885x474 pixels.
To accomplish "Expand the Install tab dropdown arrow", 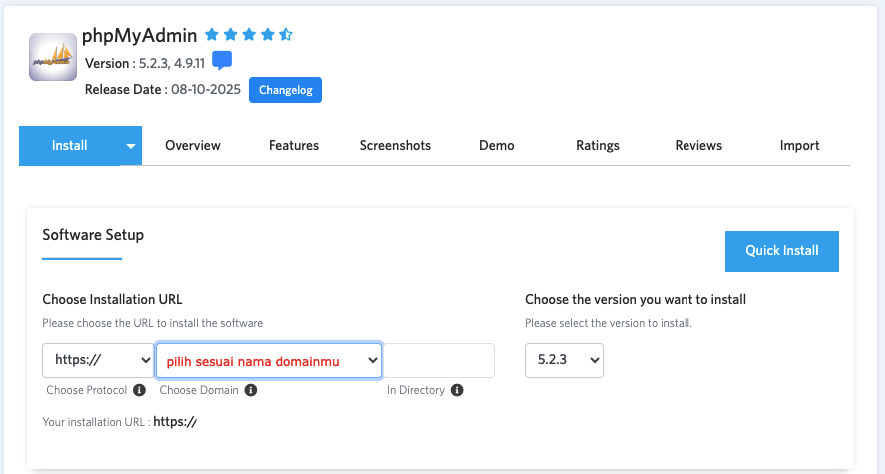I will (x=130, y=146).
